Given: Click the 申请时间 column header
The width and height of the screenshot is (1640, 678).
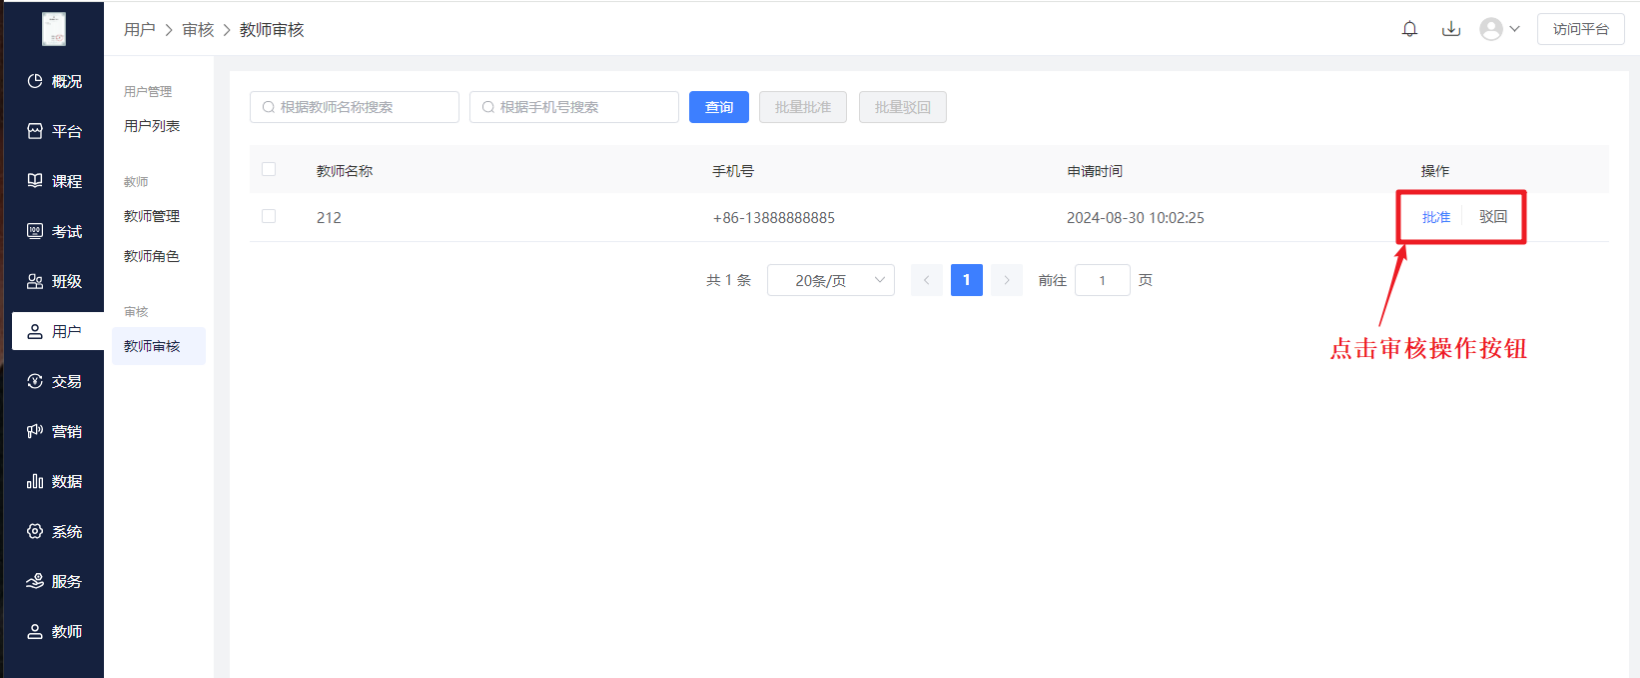Looking at the screenshot, I should click(x=1095, y=171).
